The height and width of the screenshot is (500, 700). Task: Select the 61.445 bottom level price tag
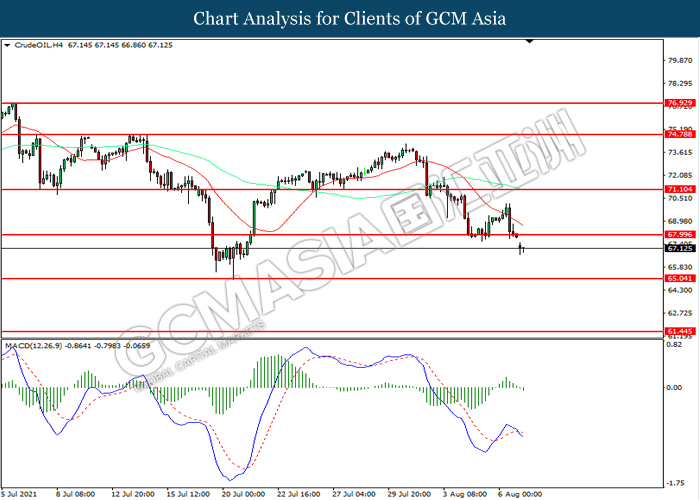pyautogui.click(x=679, y=331)
